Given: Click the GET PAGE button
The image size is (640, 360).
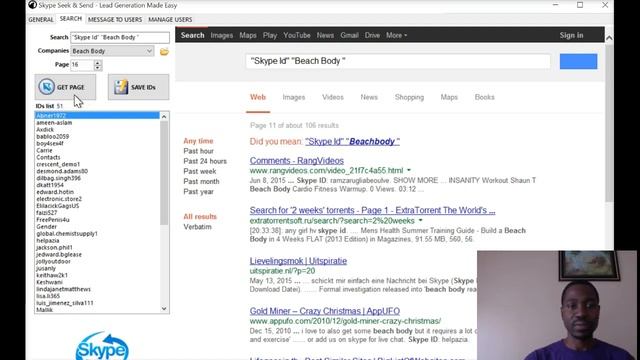Looking at the screenshot, I should coord(65,87).
